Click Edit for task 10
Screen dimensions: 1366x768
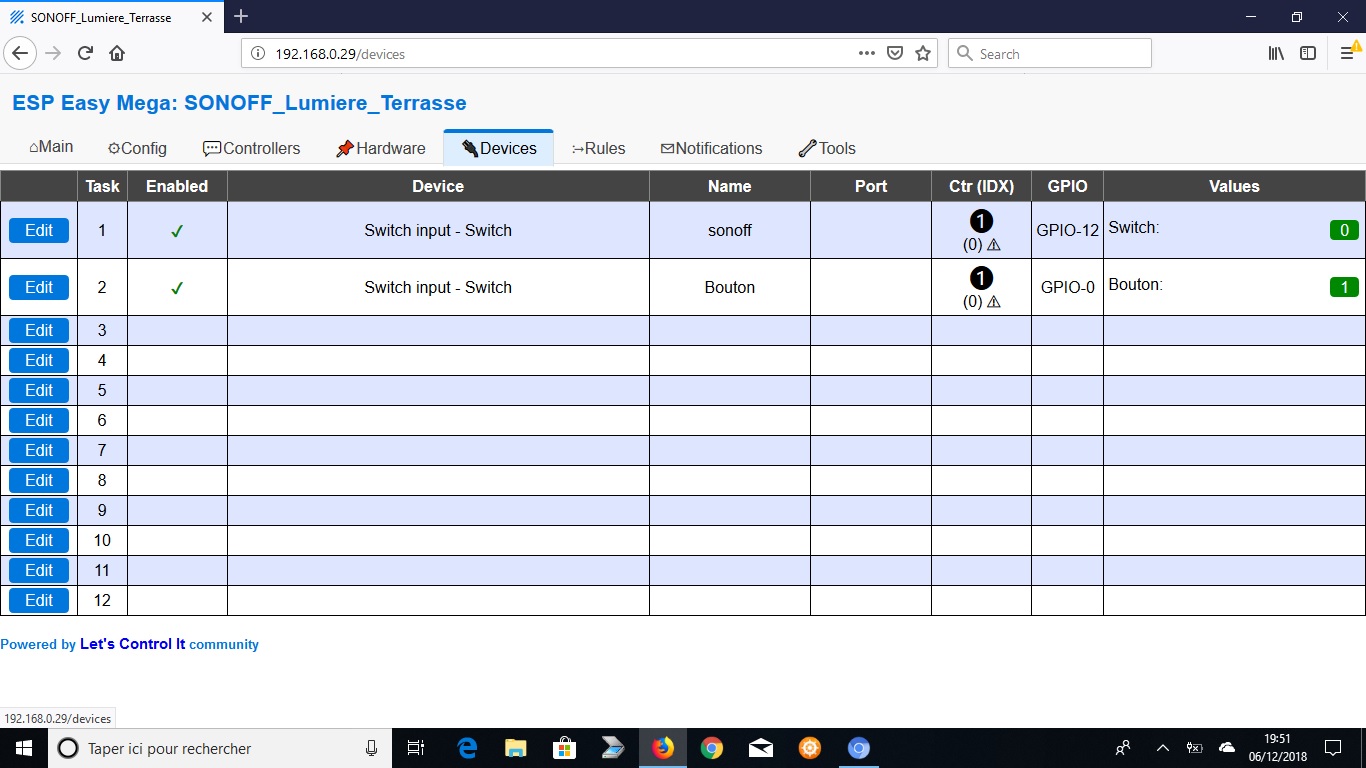pyautogui.click(x=39, y=540)
